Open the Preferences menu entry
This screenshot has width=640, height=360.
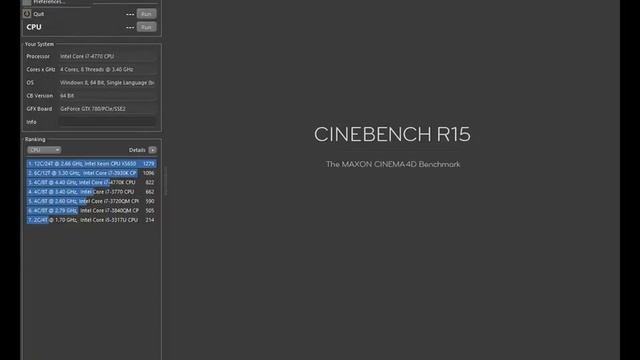[49, 2]
